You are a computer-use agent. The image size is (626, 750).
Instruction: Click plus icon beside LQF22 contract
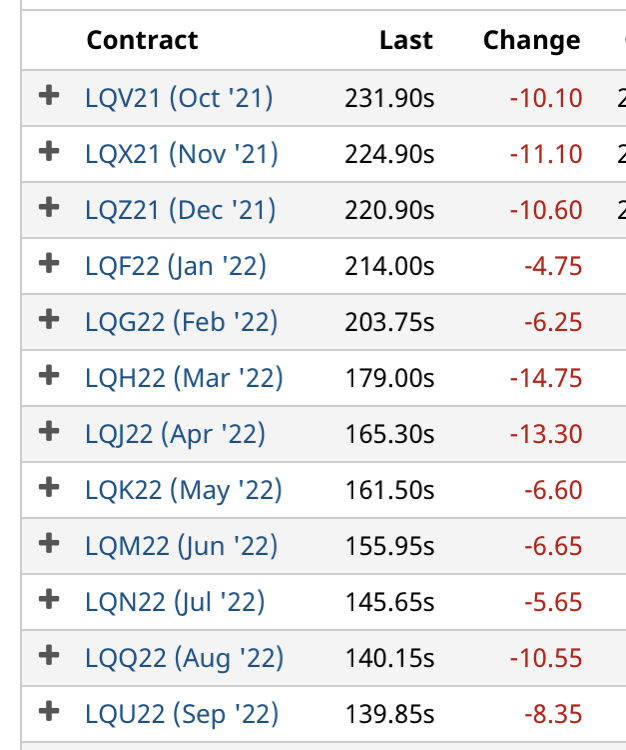tap(49, 263)
